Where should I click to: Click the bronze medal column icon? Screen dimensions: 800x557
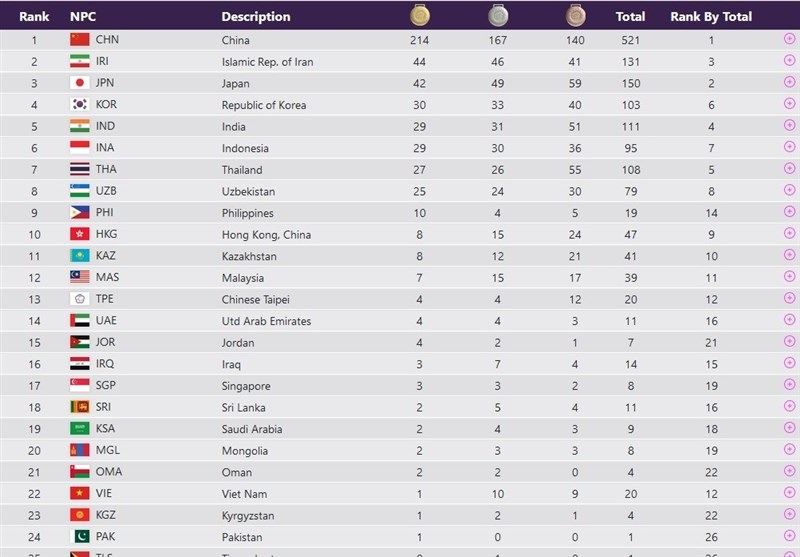(575, 15)
